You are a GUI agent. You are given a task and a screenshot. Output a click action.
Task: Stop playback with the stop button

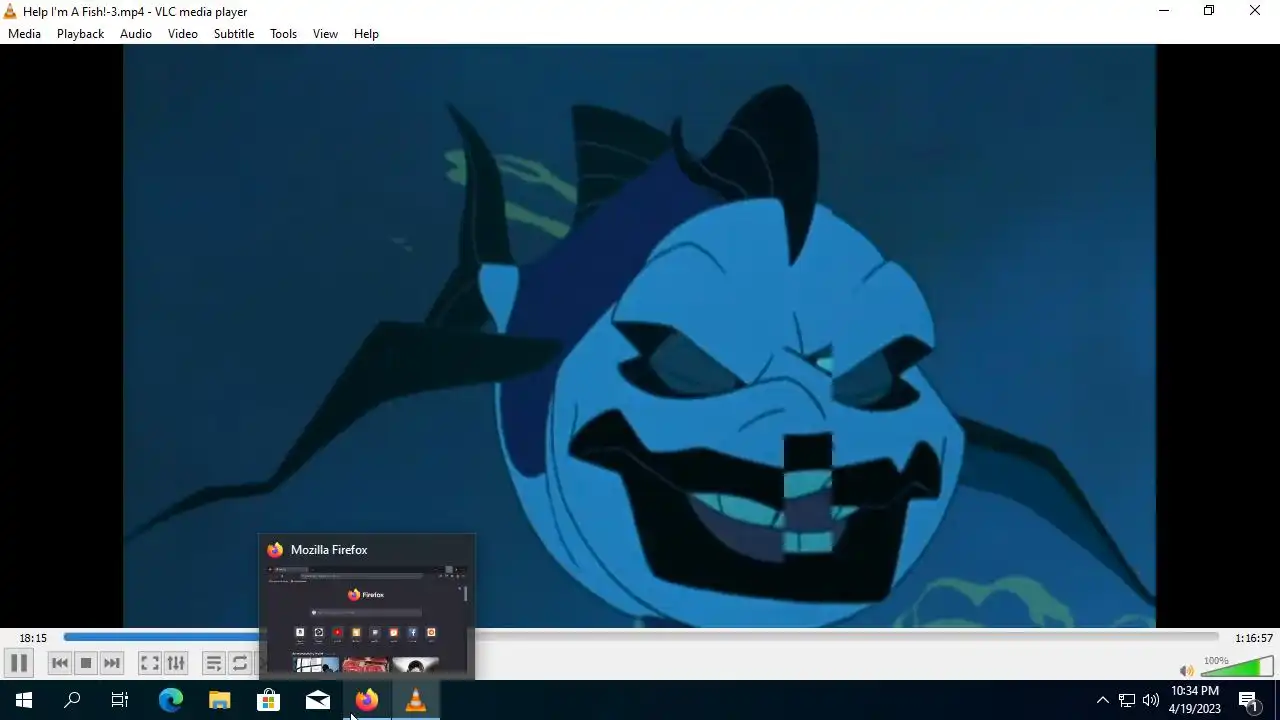[86, 663]
